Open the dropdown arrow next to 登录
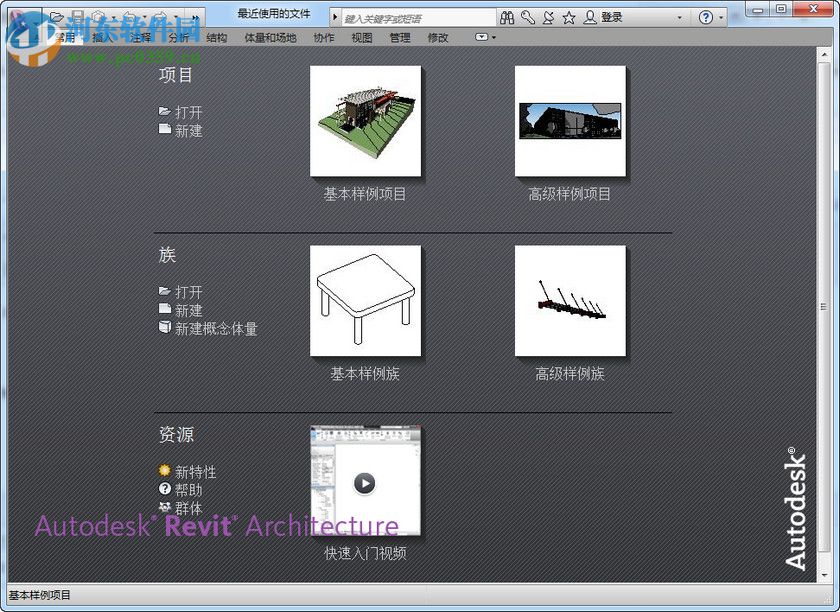 click(679, 17)
